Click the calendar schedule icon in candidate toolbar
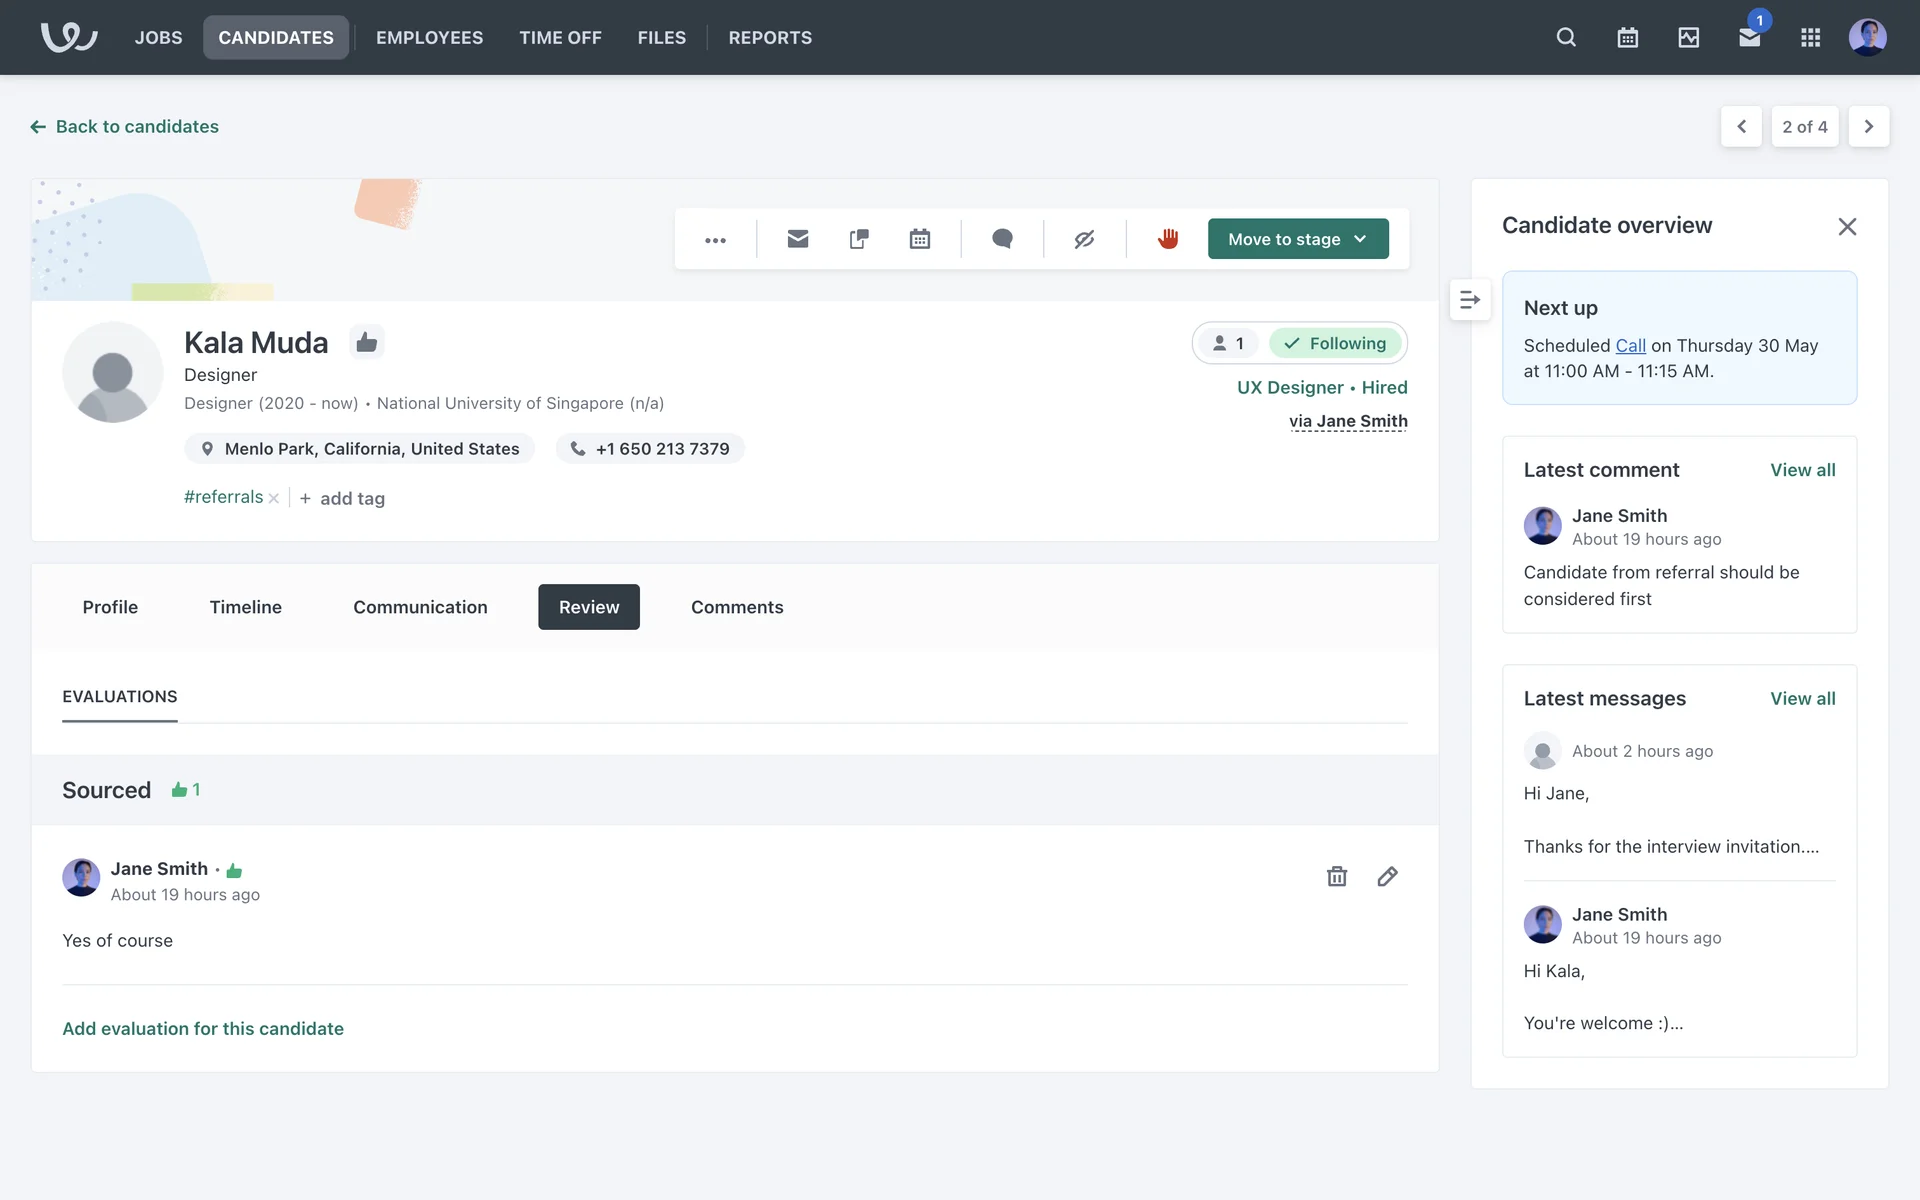Viewport: 1920px width, 1200px height. pos(919,239)
